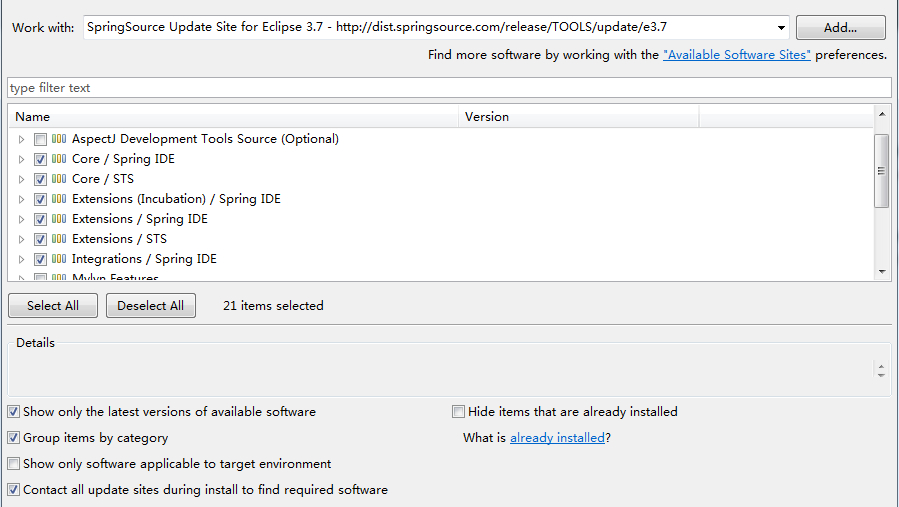Select the Core / STS row text

coord(103,179)
